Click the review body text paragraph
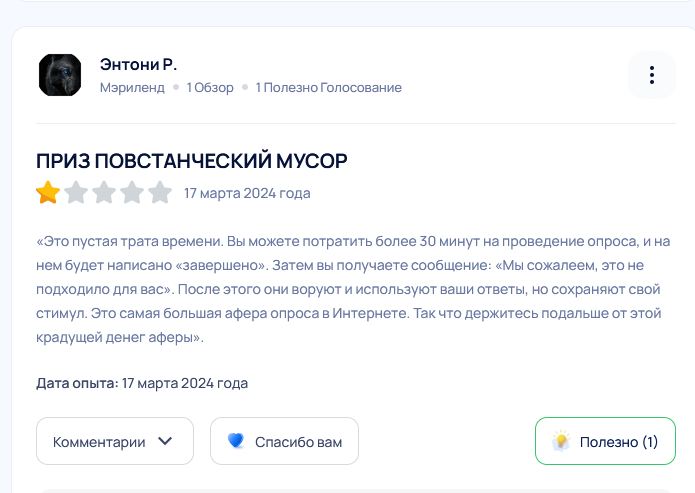Screen dimensions: 695x493 (353, 289)
